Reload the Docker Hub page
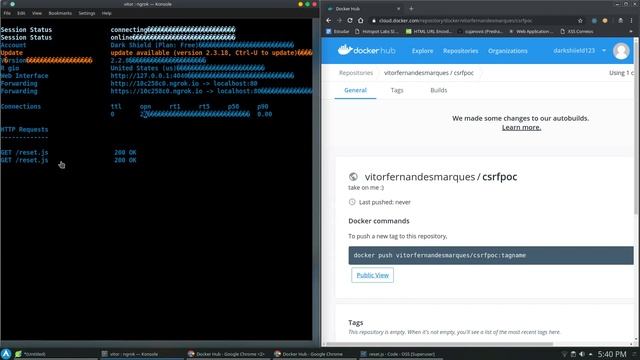 pos(350,20)
